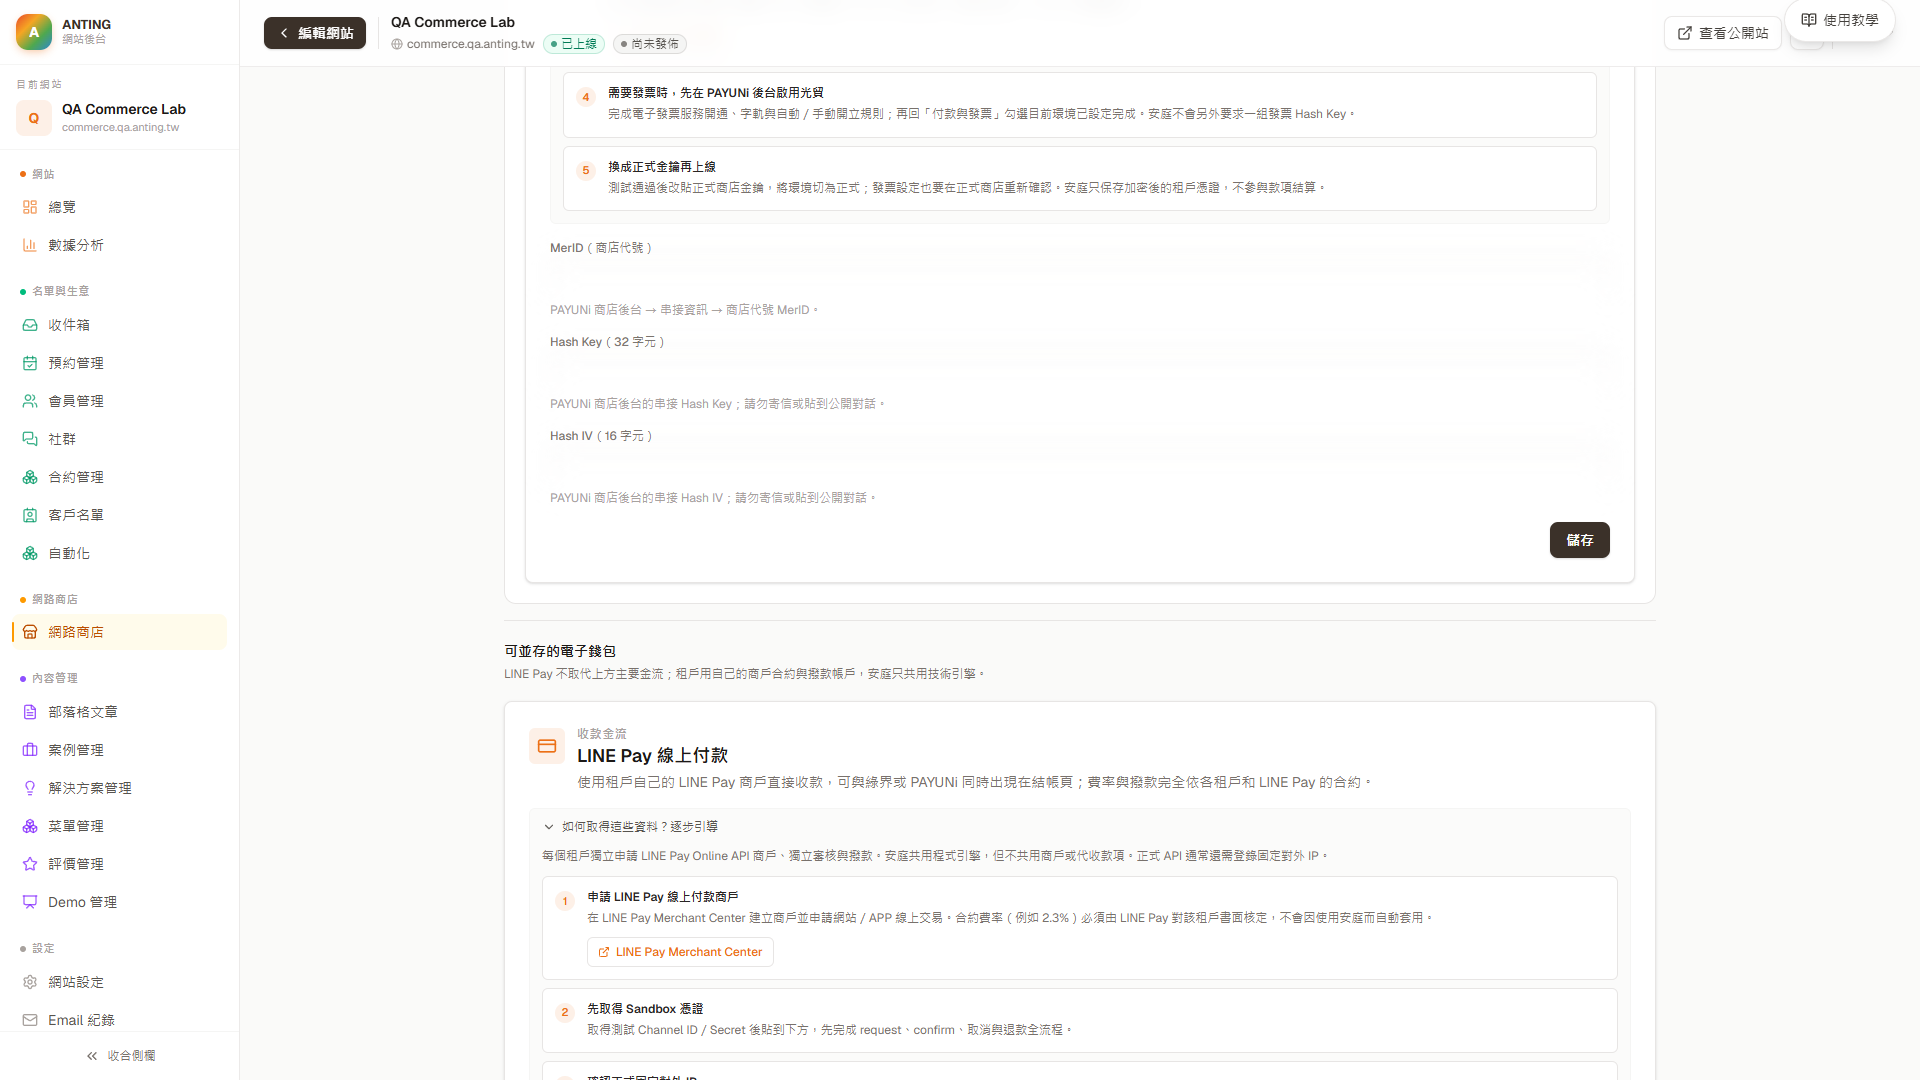This screenshot has width=1920, height=1080.
Task: Click the 編輯網站 back button
Action: pyautogui.click(x=315, y=33)
